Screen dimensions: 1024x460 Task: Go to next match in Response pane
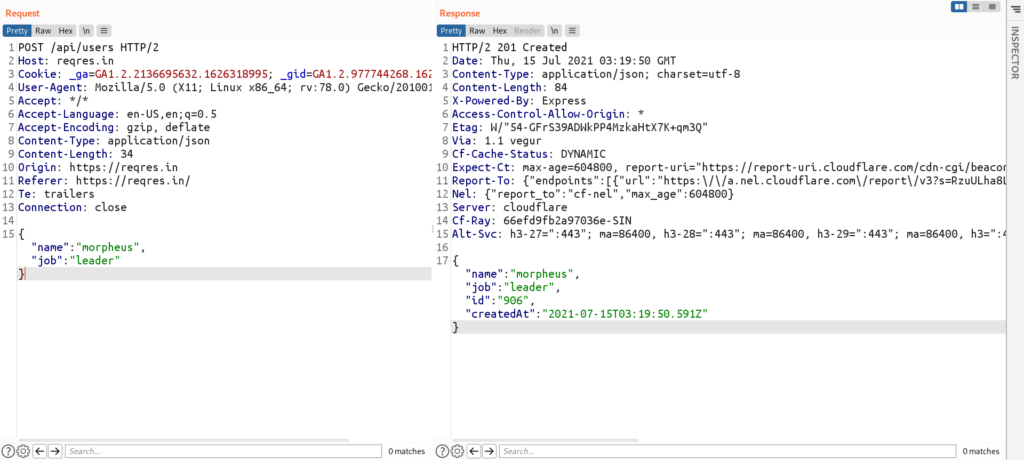(x=490, y=451)
